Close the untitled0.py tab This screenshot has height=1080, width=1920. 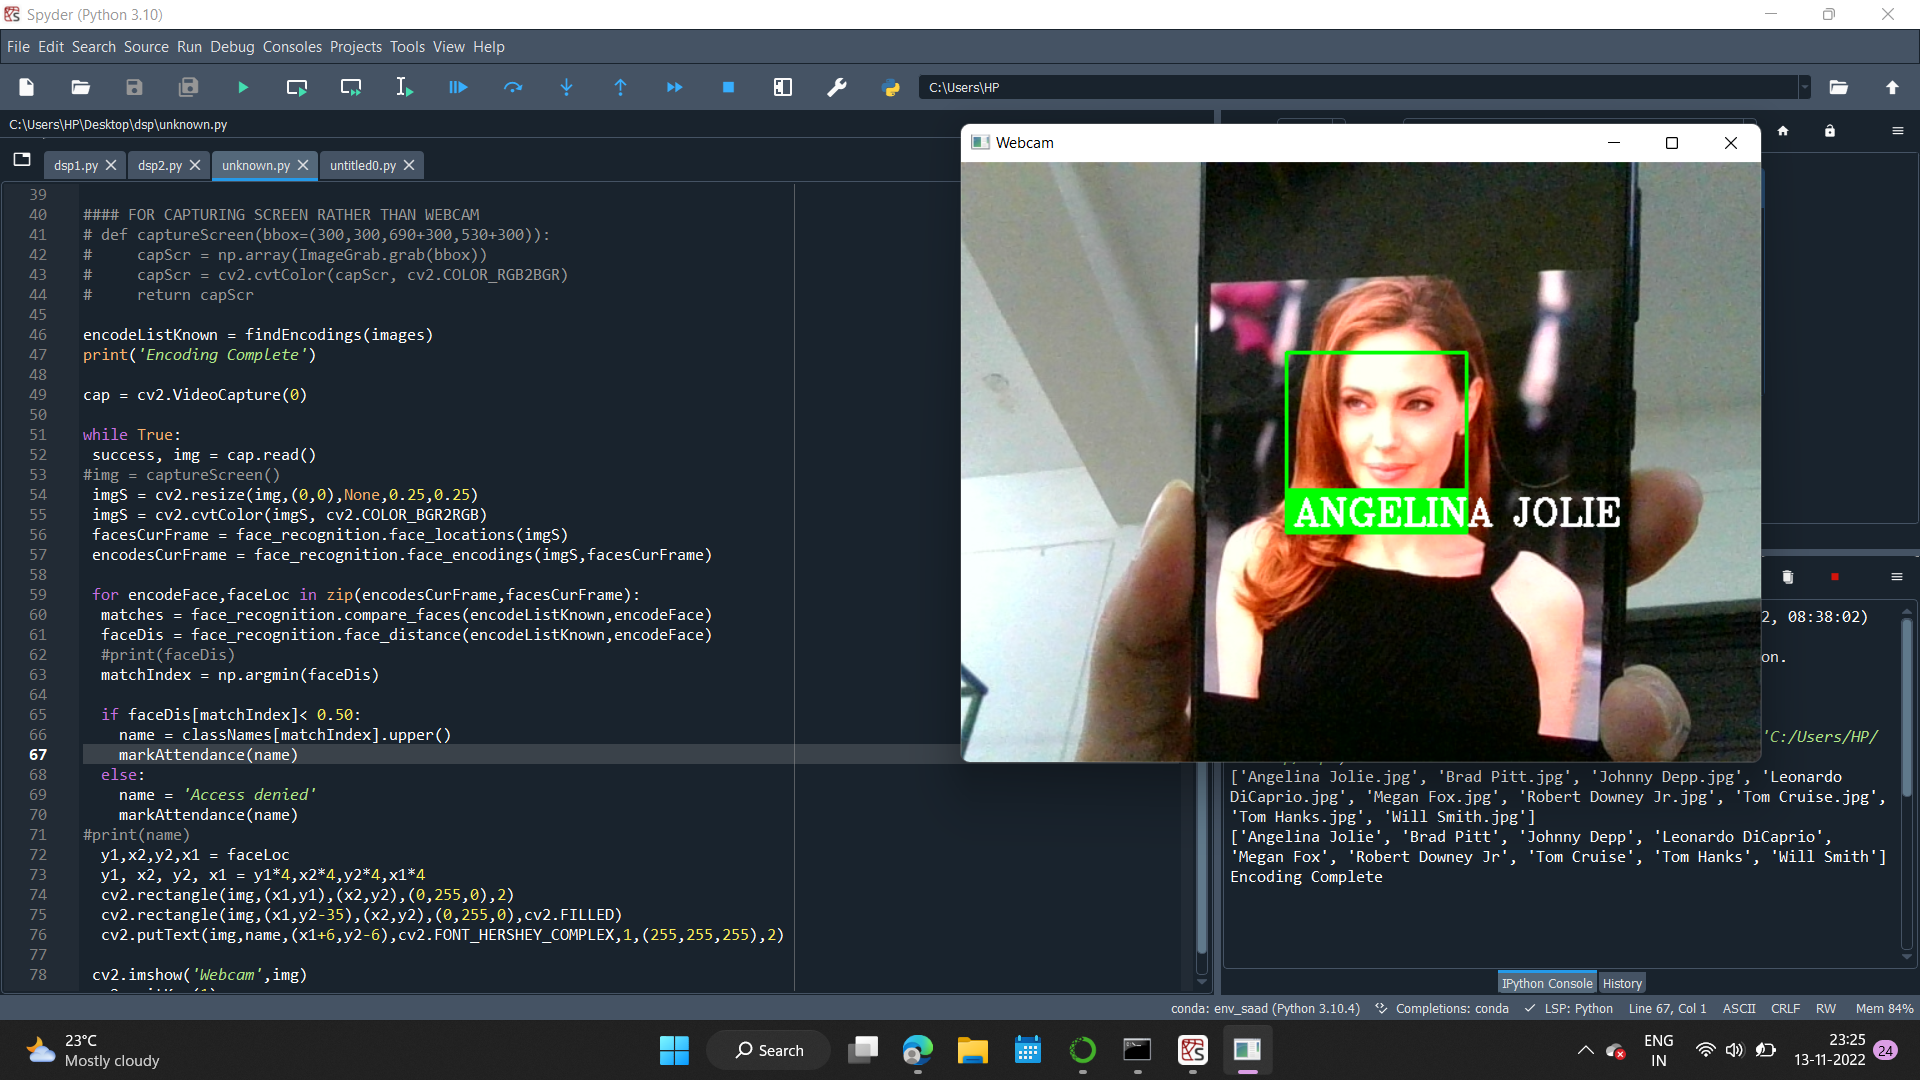point(409,165)
